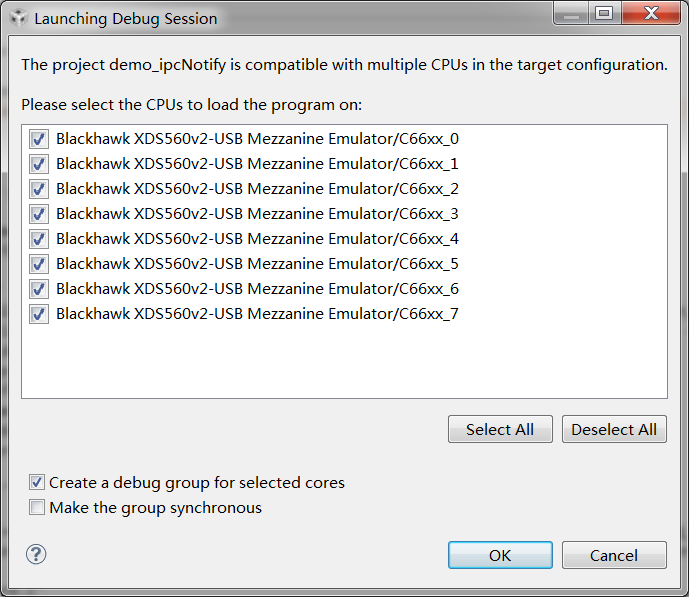This screenshot has height=597, width=689.
Task: Close the Launching Debug Session dialog
Action: click(x=651, y=13)
